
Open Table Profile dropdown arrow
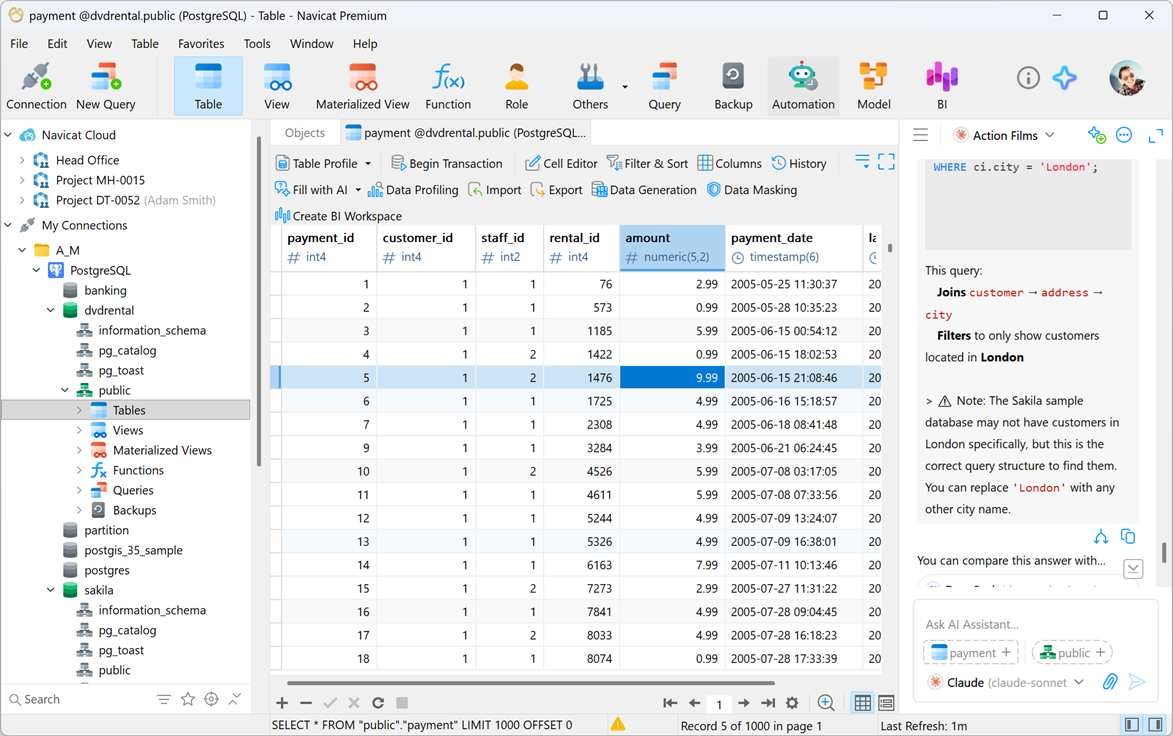(x=368, y=164)
